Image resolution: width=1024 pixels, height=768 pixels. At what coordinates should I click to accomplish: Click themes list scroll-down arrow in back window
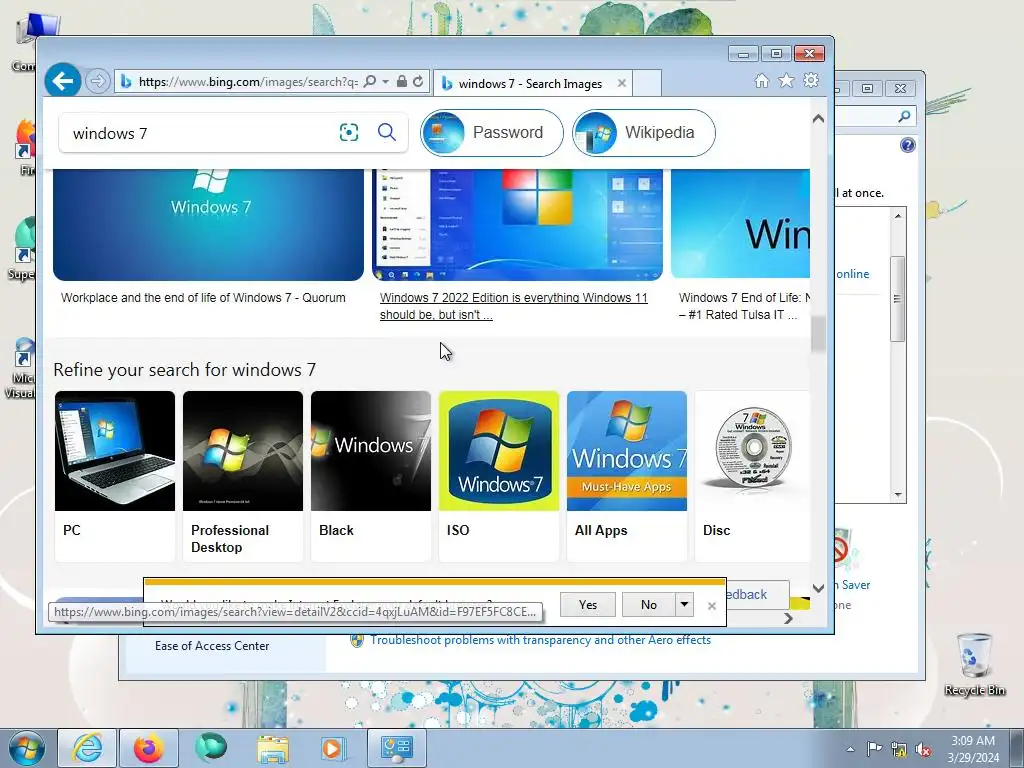(x=898, y=495)
